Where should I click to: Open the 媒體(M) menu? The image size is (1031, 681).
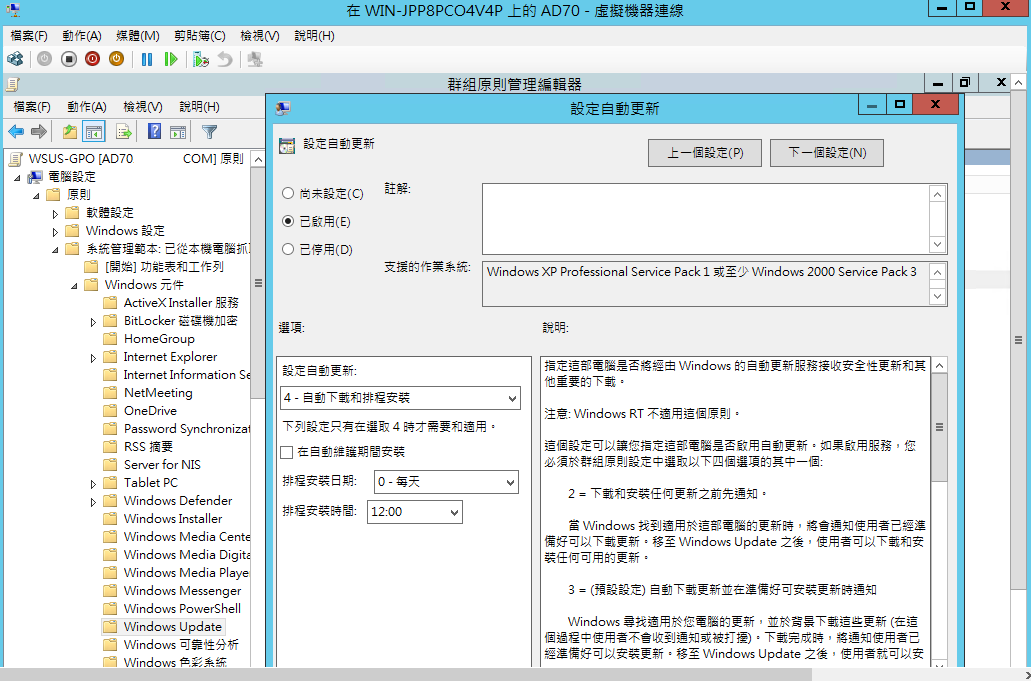(x=137, y=35)
